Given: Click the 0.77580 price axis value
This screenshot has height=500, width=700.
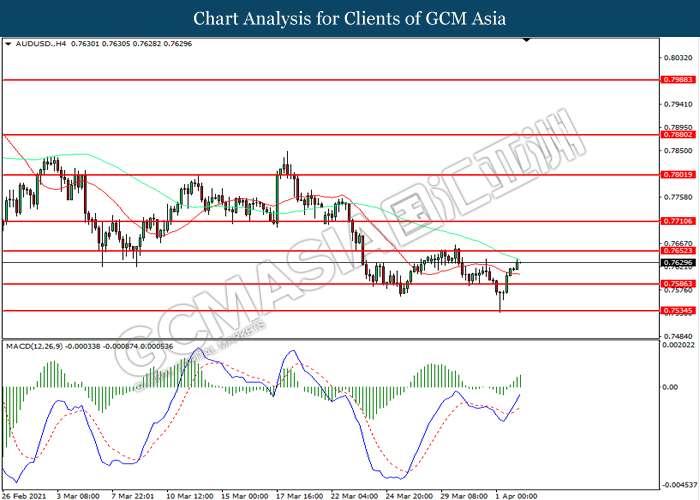Looking at the screenshot, I should point(678,197).
